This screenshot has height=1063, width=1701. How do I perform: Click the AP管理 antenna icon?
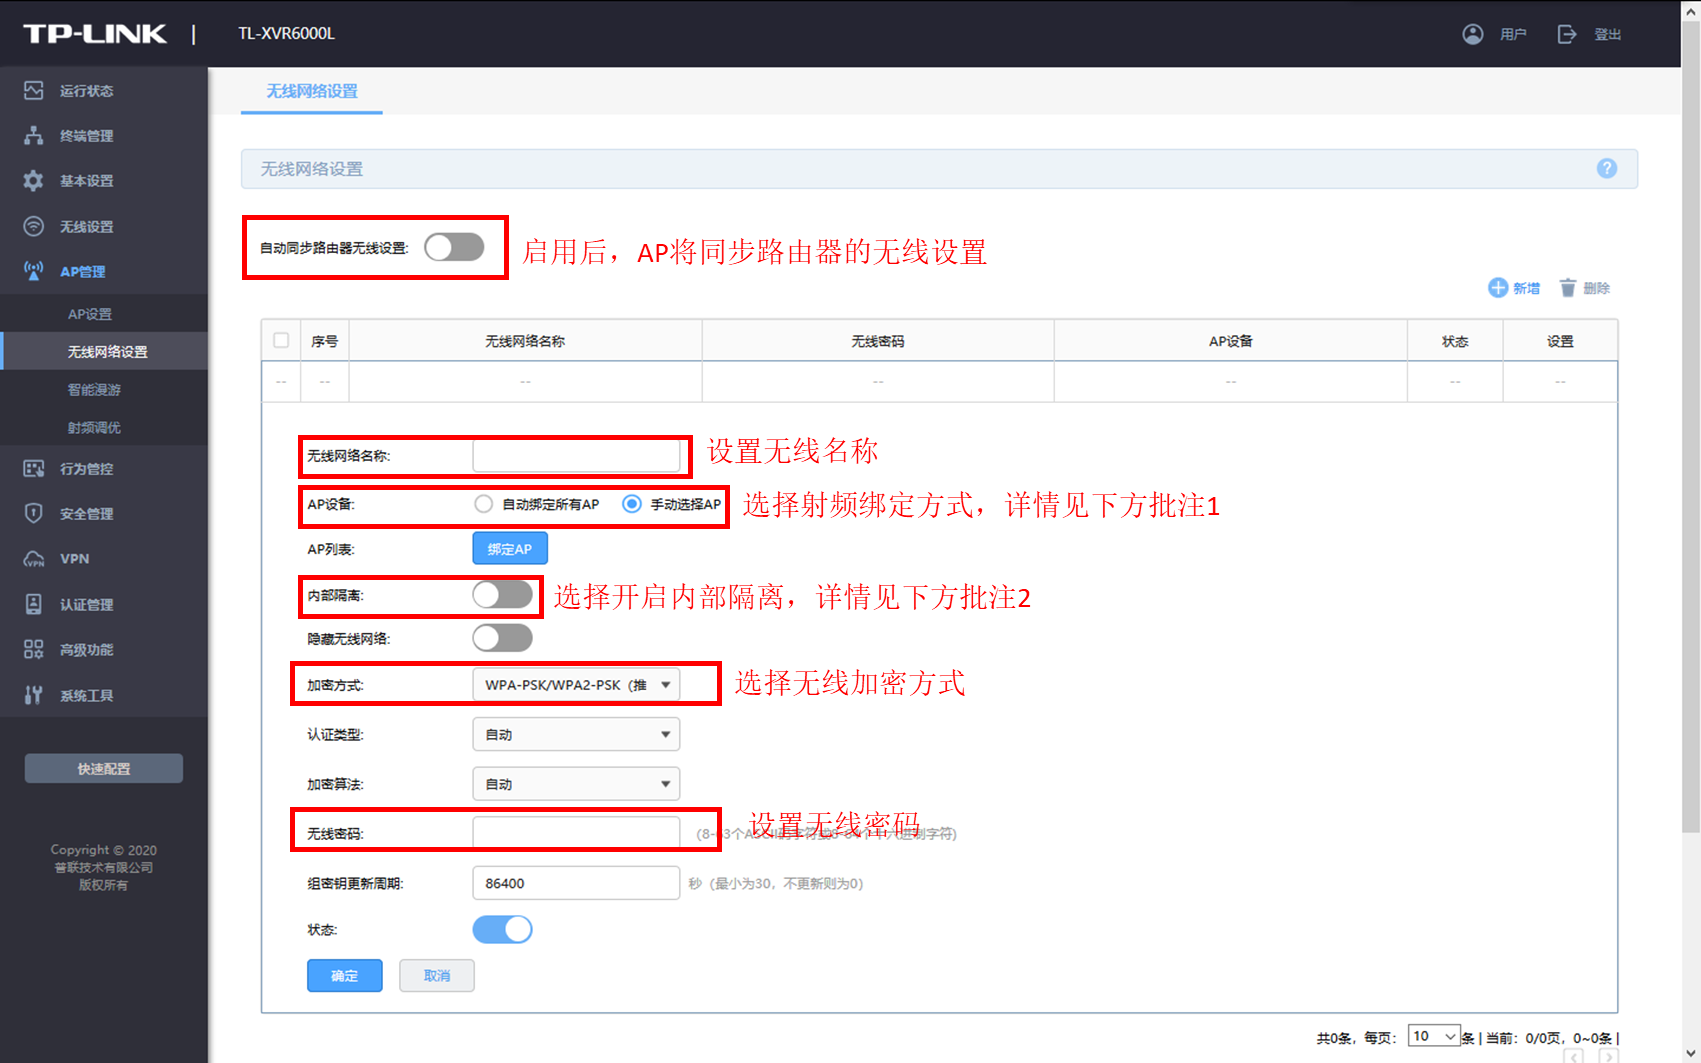click(34, 271)
